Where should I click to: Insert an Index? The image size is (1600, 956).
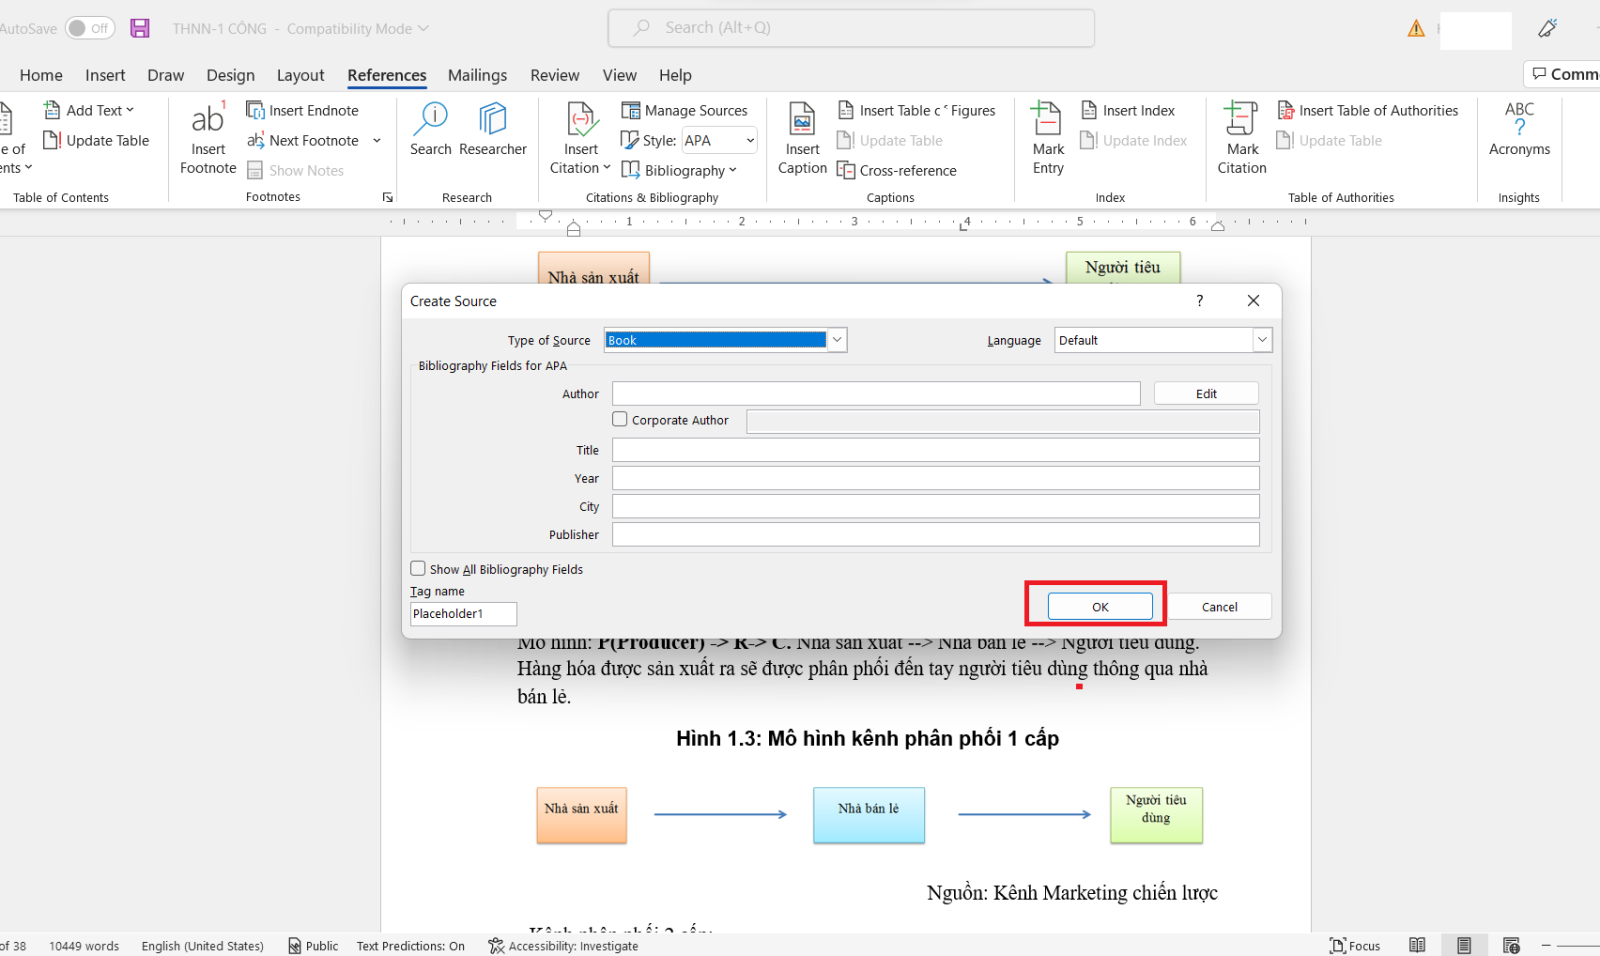point(1128,110)
